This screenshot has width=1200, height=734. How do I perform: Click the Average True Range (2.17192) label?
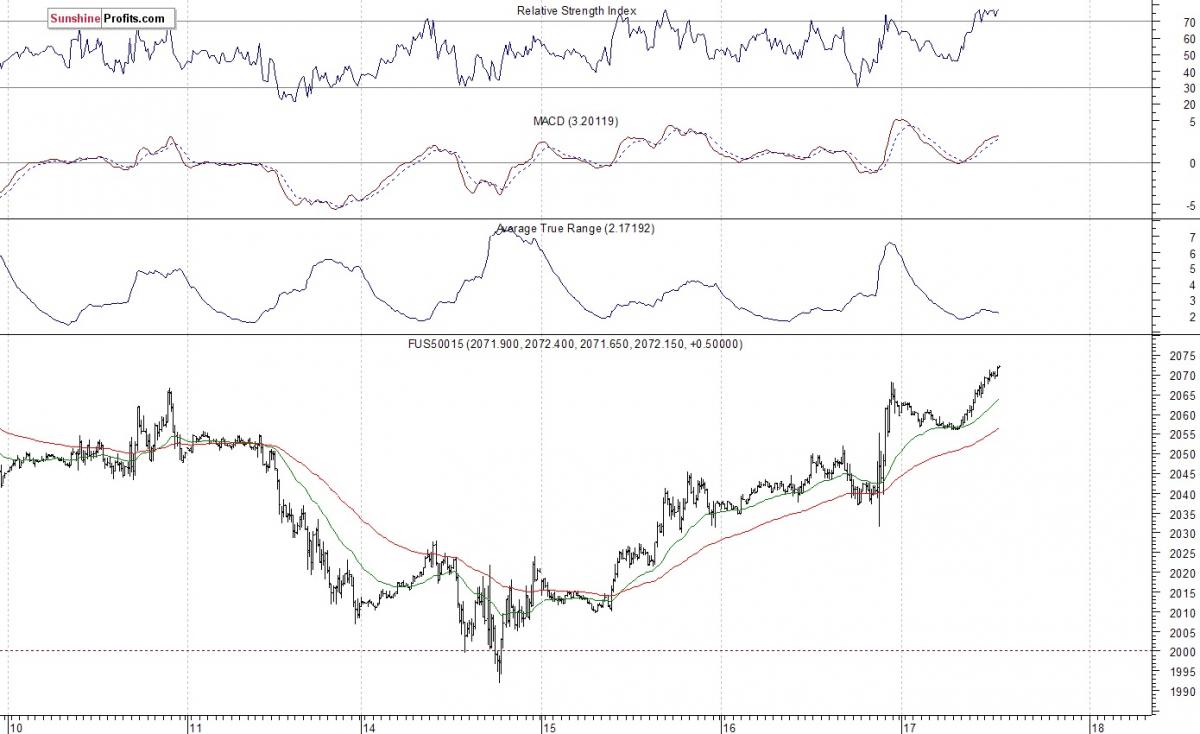(576, 229)
